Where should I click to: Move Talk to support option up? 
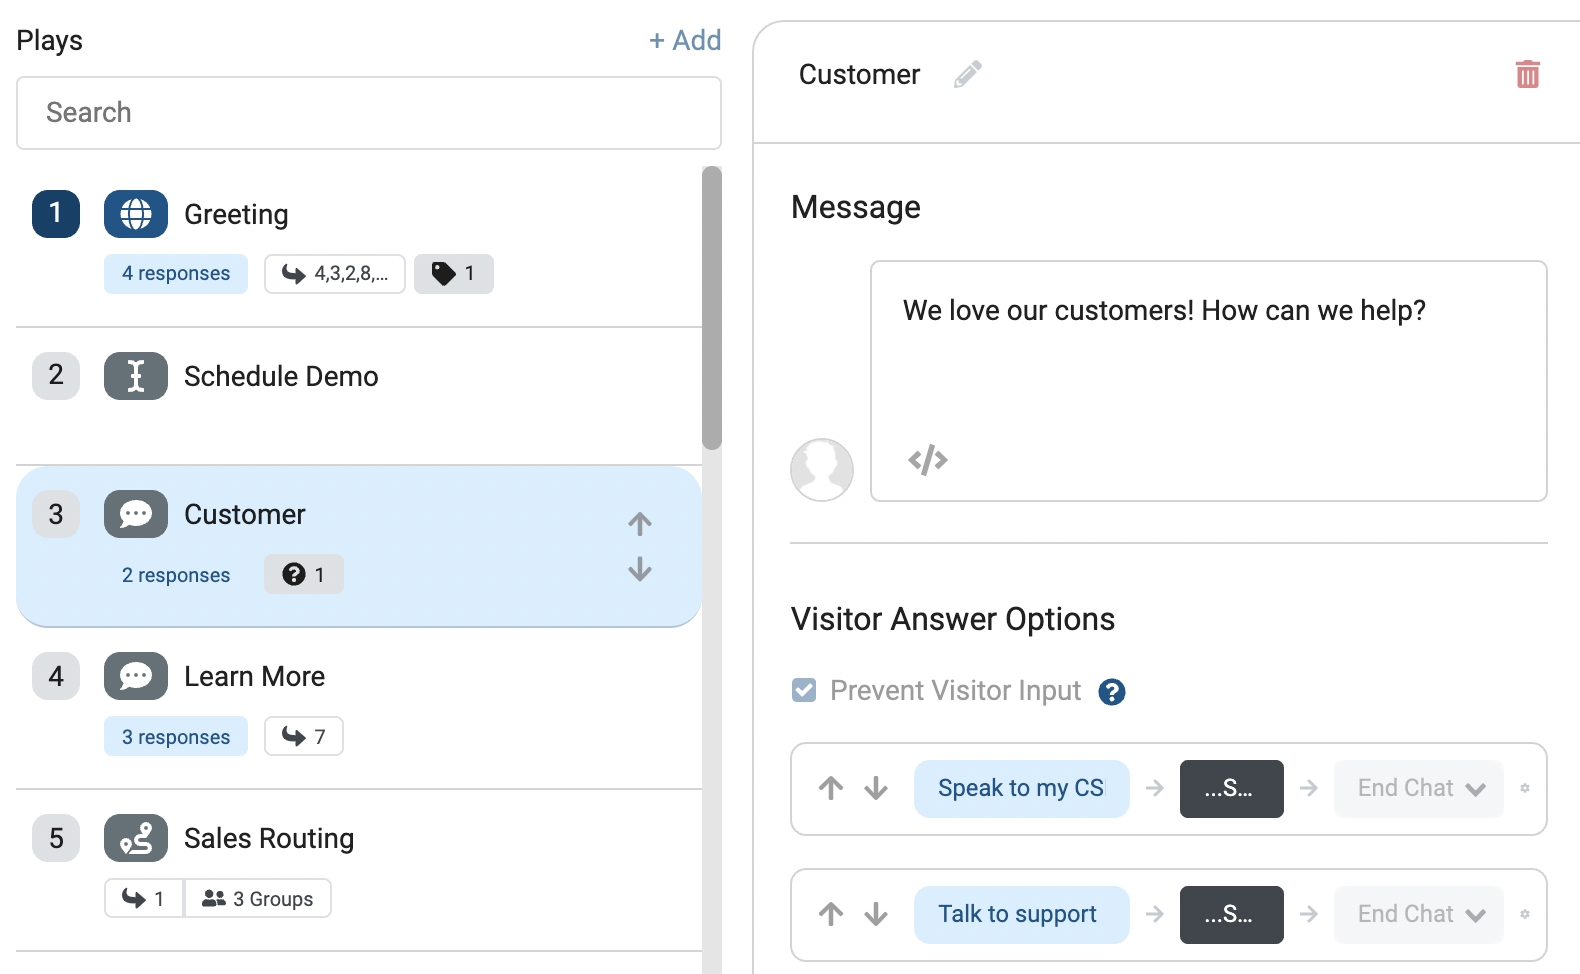click(x=830, y=914)
